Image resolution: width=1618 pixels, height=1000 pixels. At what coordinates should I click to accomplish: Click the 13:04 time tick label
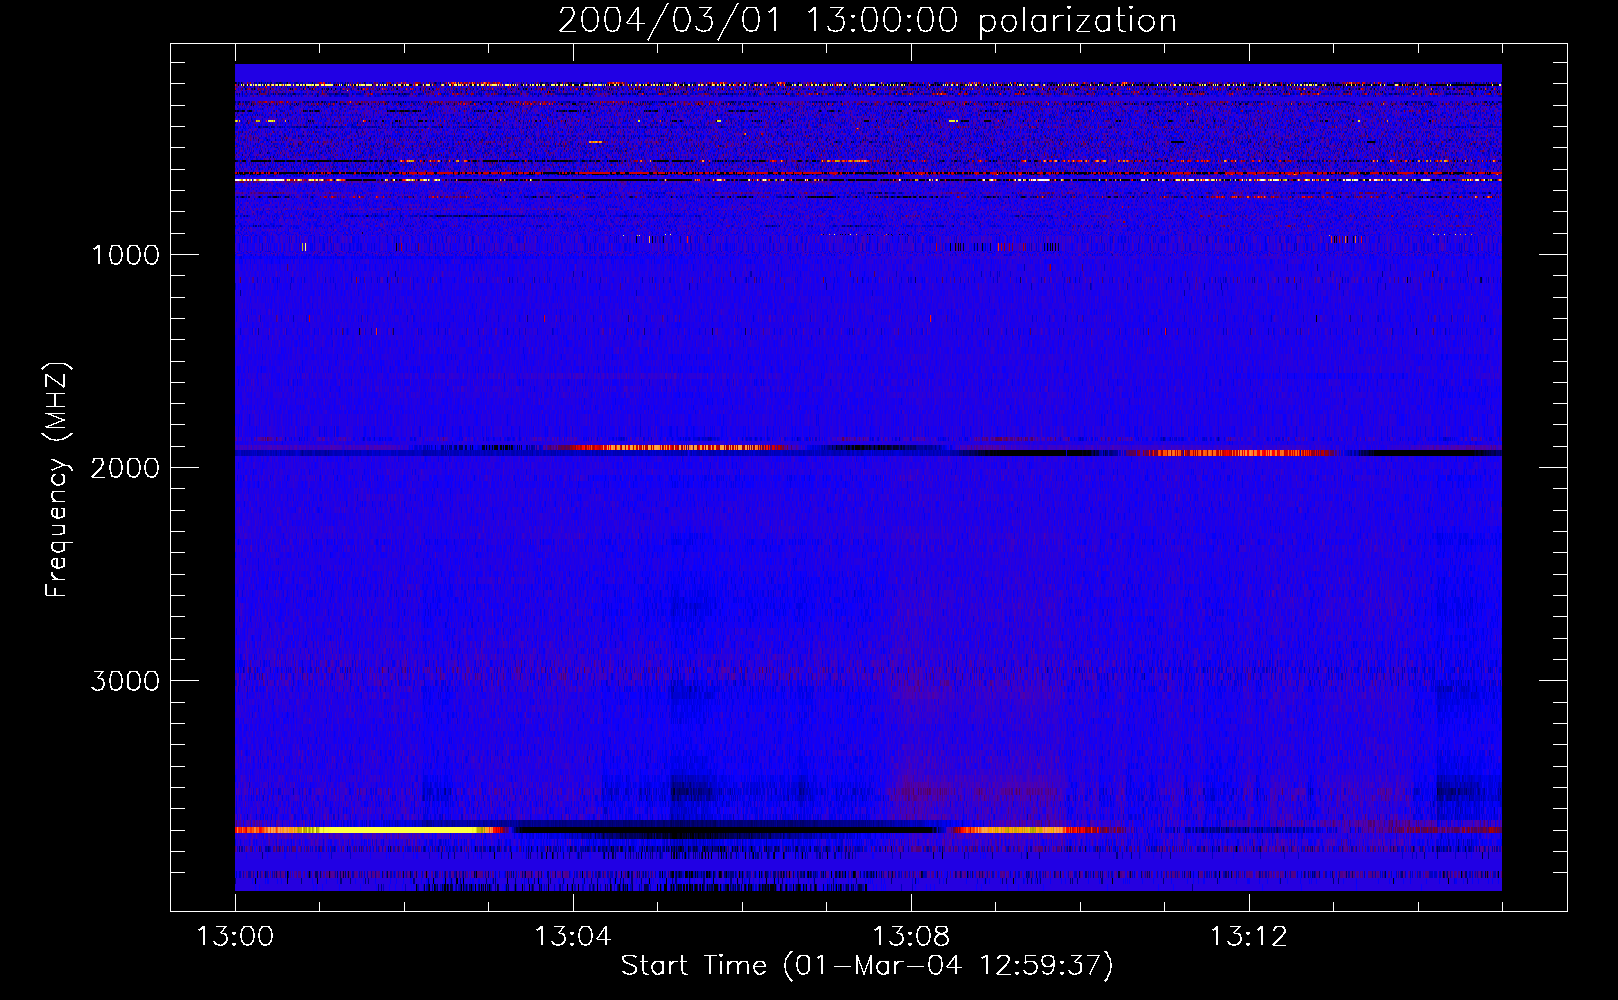(573, 937)
